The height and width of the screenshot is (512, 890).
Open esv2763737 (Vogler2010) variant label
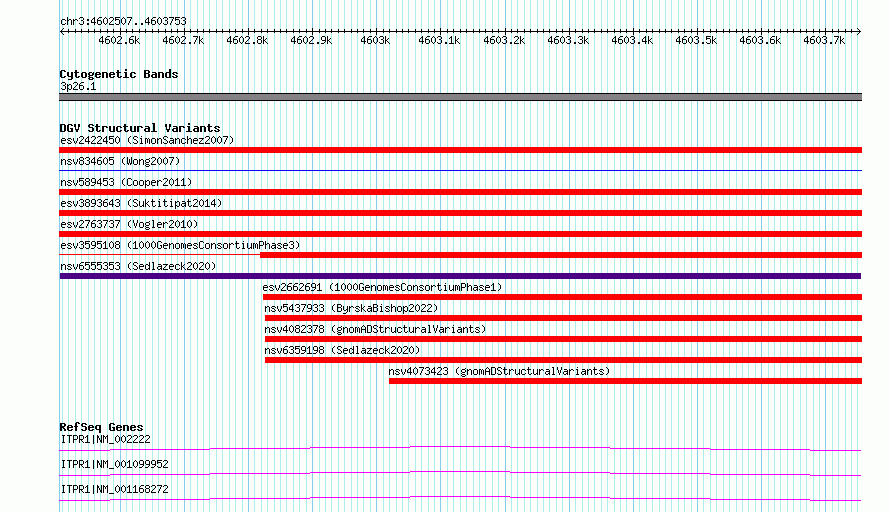[129, 224]
